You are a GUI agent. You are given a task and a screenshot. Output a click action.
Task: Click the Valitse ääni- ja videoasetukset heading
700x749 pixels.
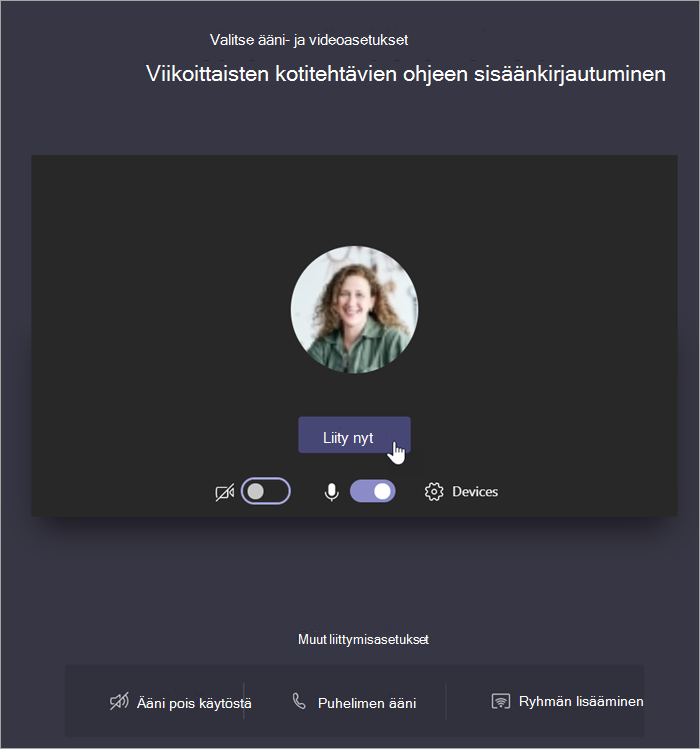point(309,40)
